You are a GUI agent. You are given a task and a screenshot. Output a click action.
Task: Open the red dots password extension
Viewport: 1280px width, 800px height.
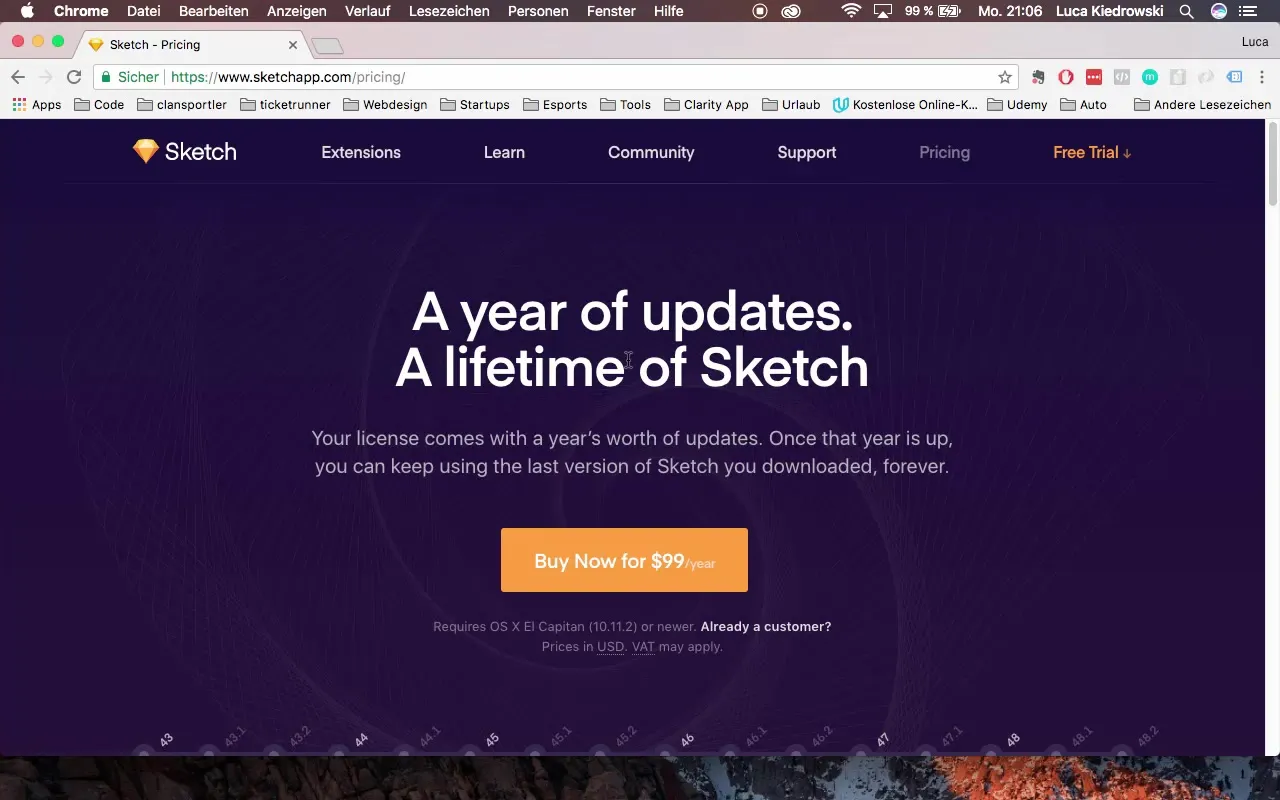click(x=1094, y=77)
